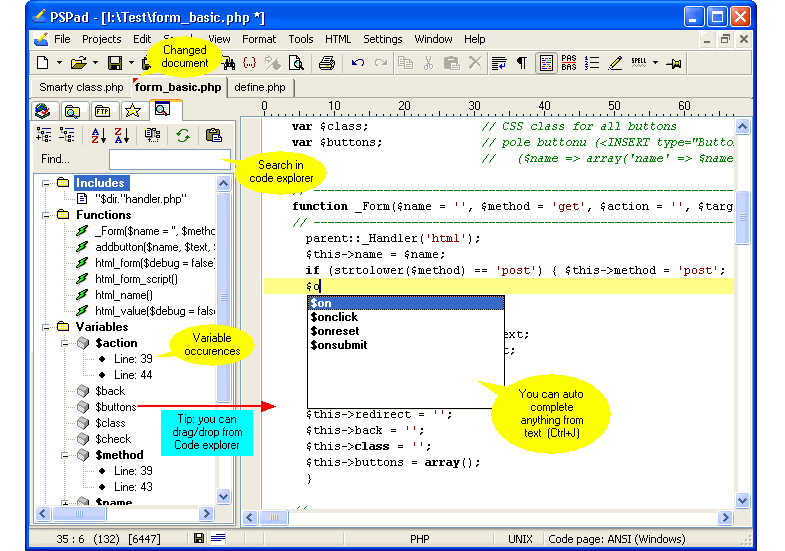Toggle line numbers icon

coord(592,63)
